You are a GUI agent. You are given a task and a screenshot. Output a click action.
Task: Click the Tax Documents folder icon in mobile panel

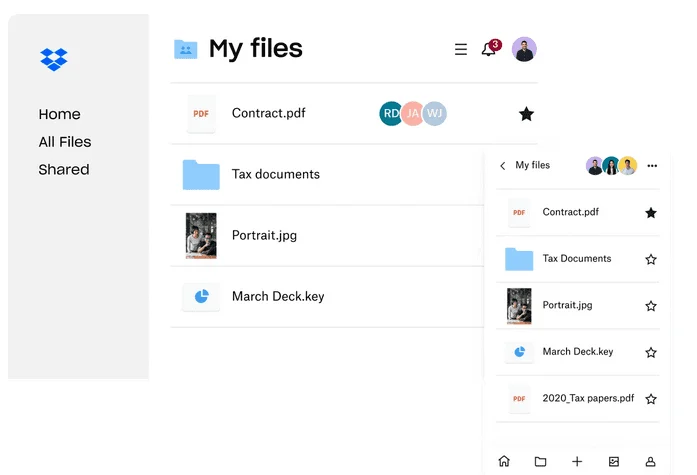click(x=519, y=259)
